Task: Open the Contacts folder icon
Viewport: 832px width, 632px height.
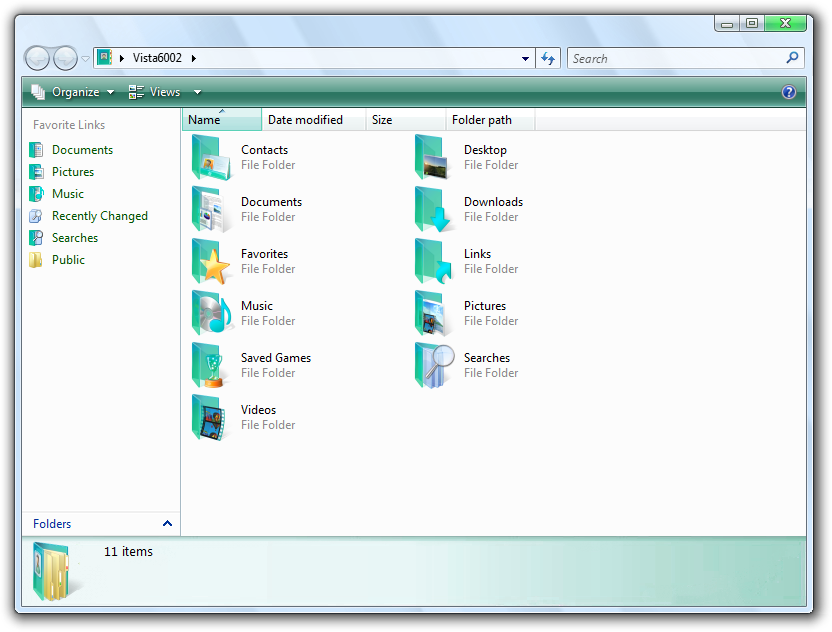Action: pos(211,158)
